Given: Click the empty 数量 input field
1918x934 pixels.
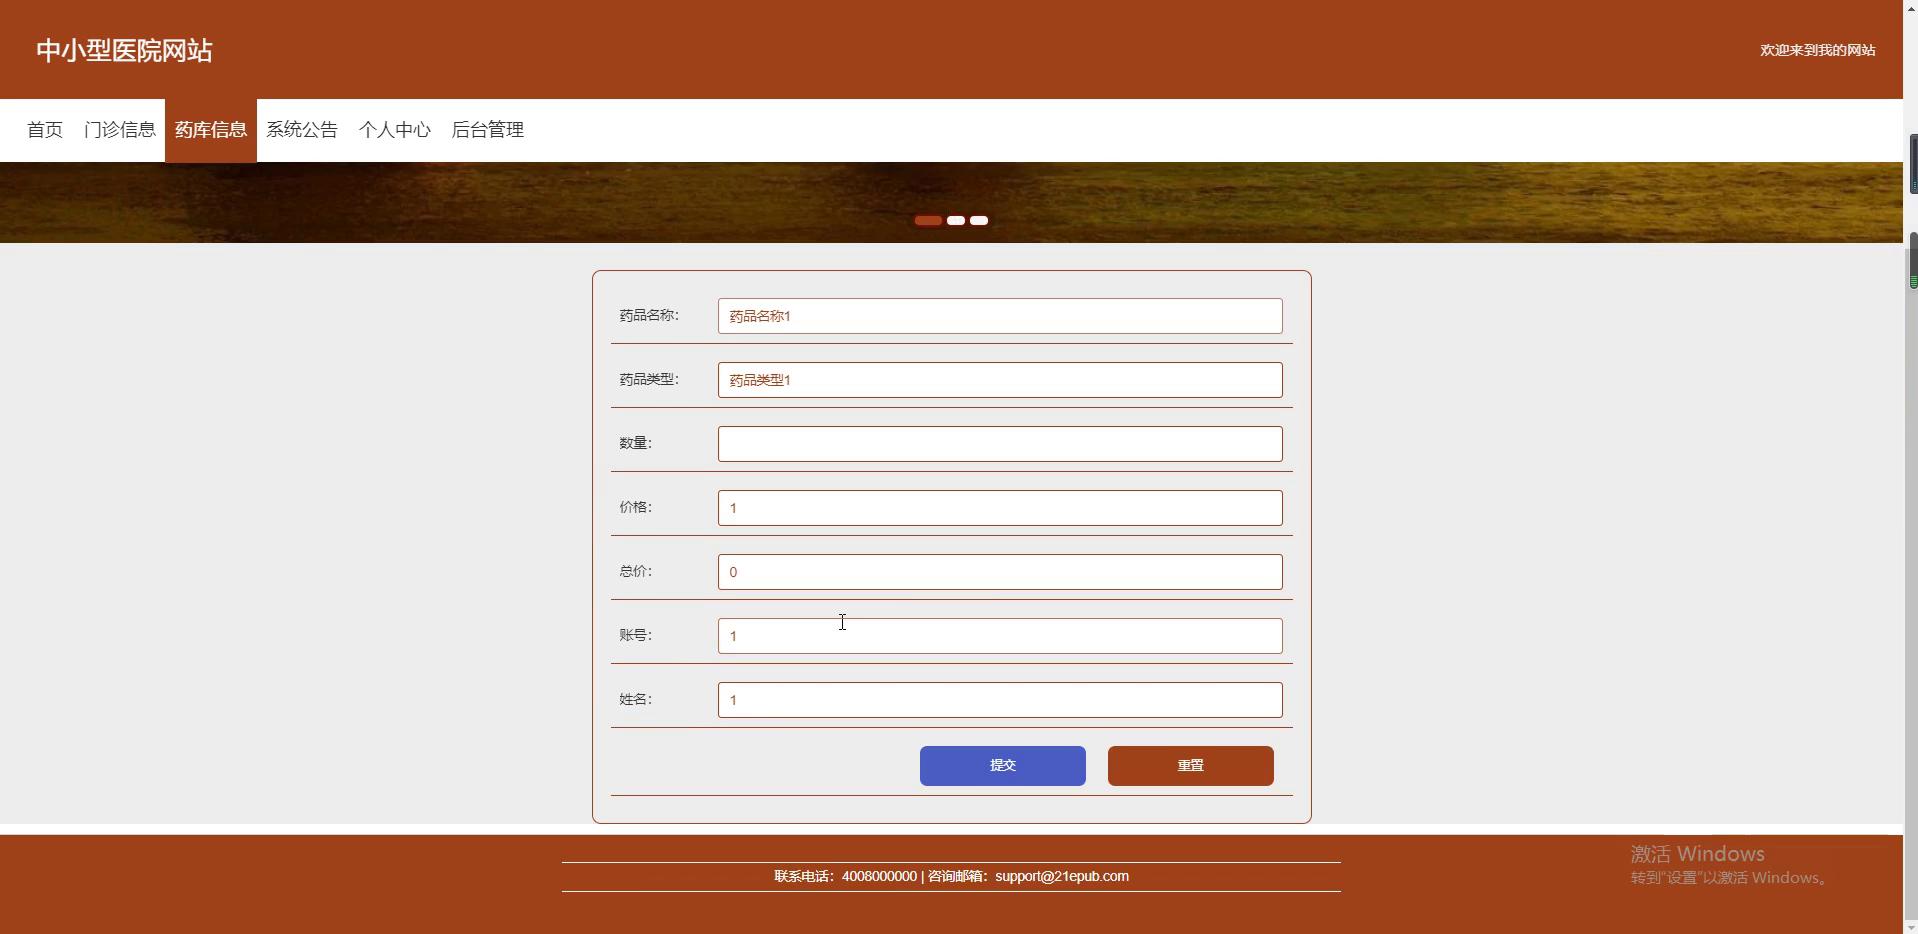Looking at the screenshot, I should click(x=1000, y=444).
